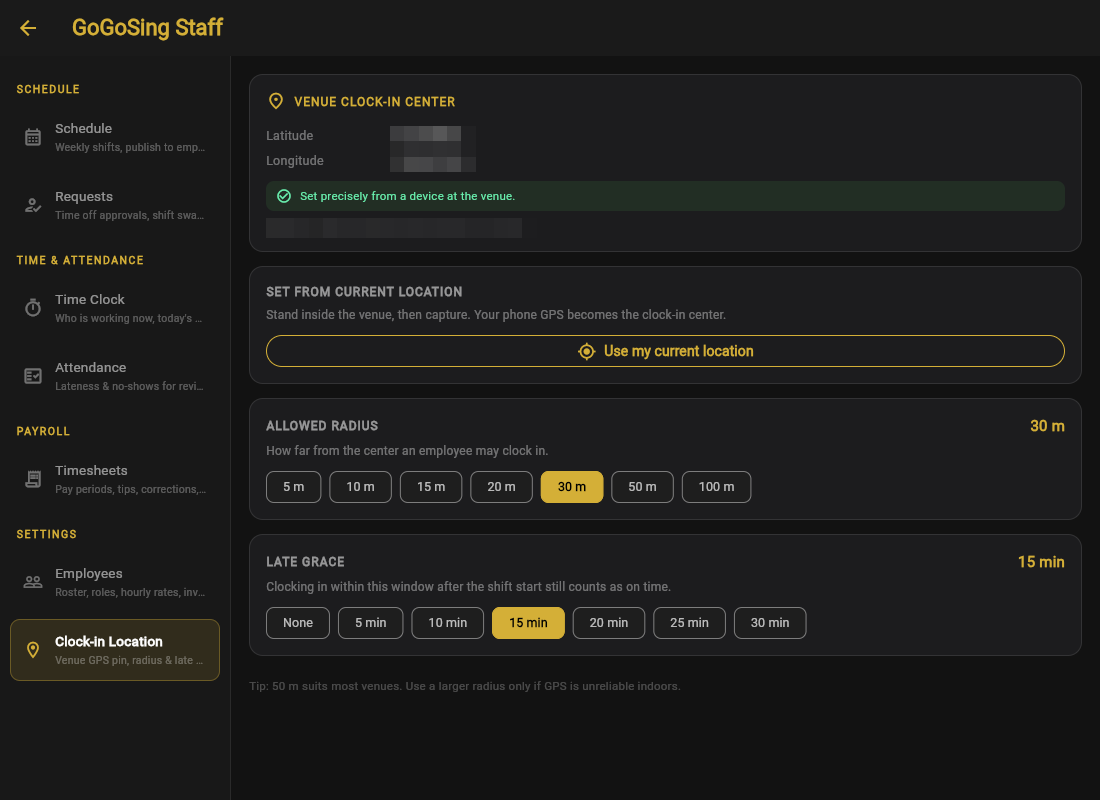Select 30 m allowed radius
Viewport: 1100px width, 800px height.
click(x=572, y=487)
